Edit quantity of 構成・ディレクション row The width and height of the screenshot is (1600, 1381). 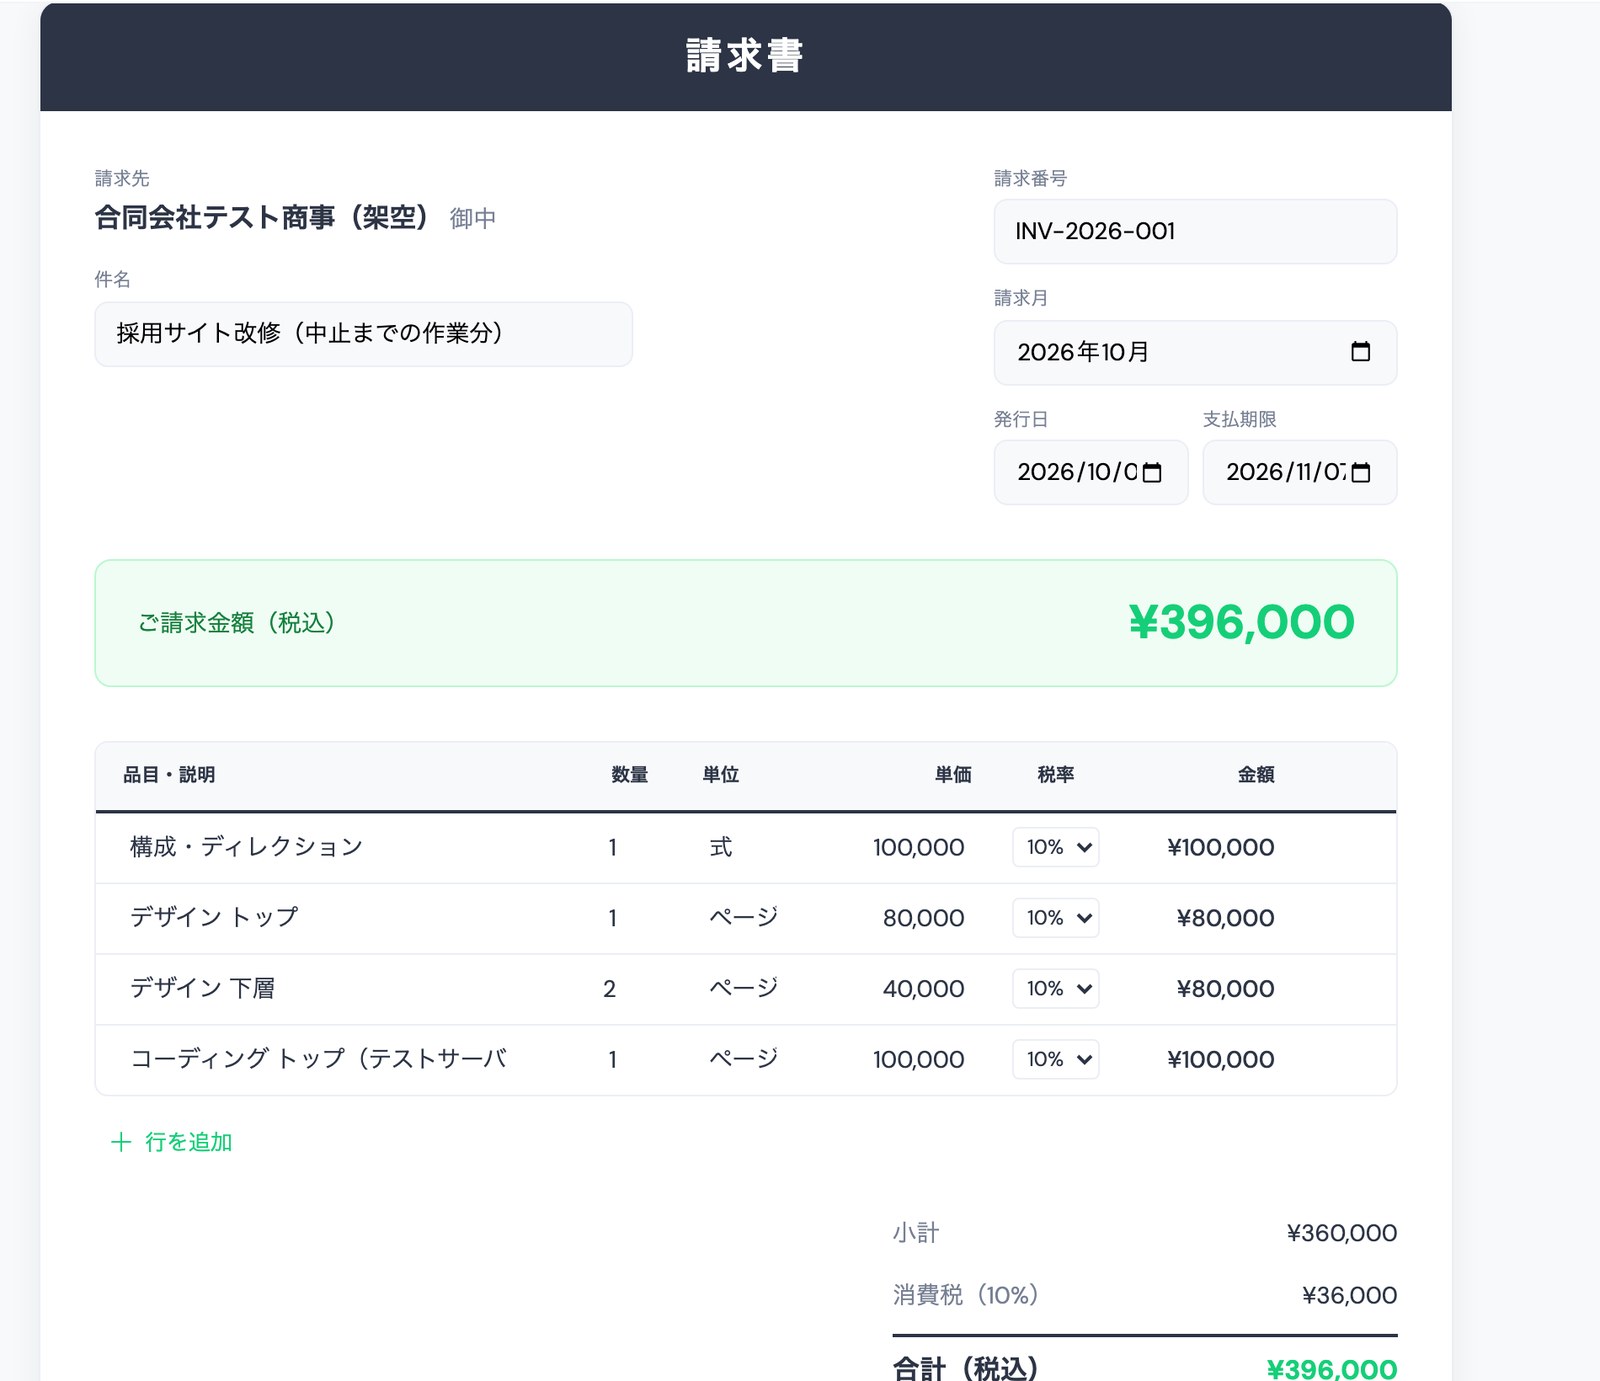(x=612, y=847)
